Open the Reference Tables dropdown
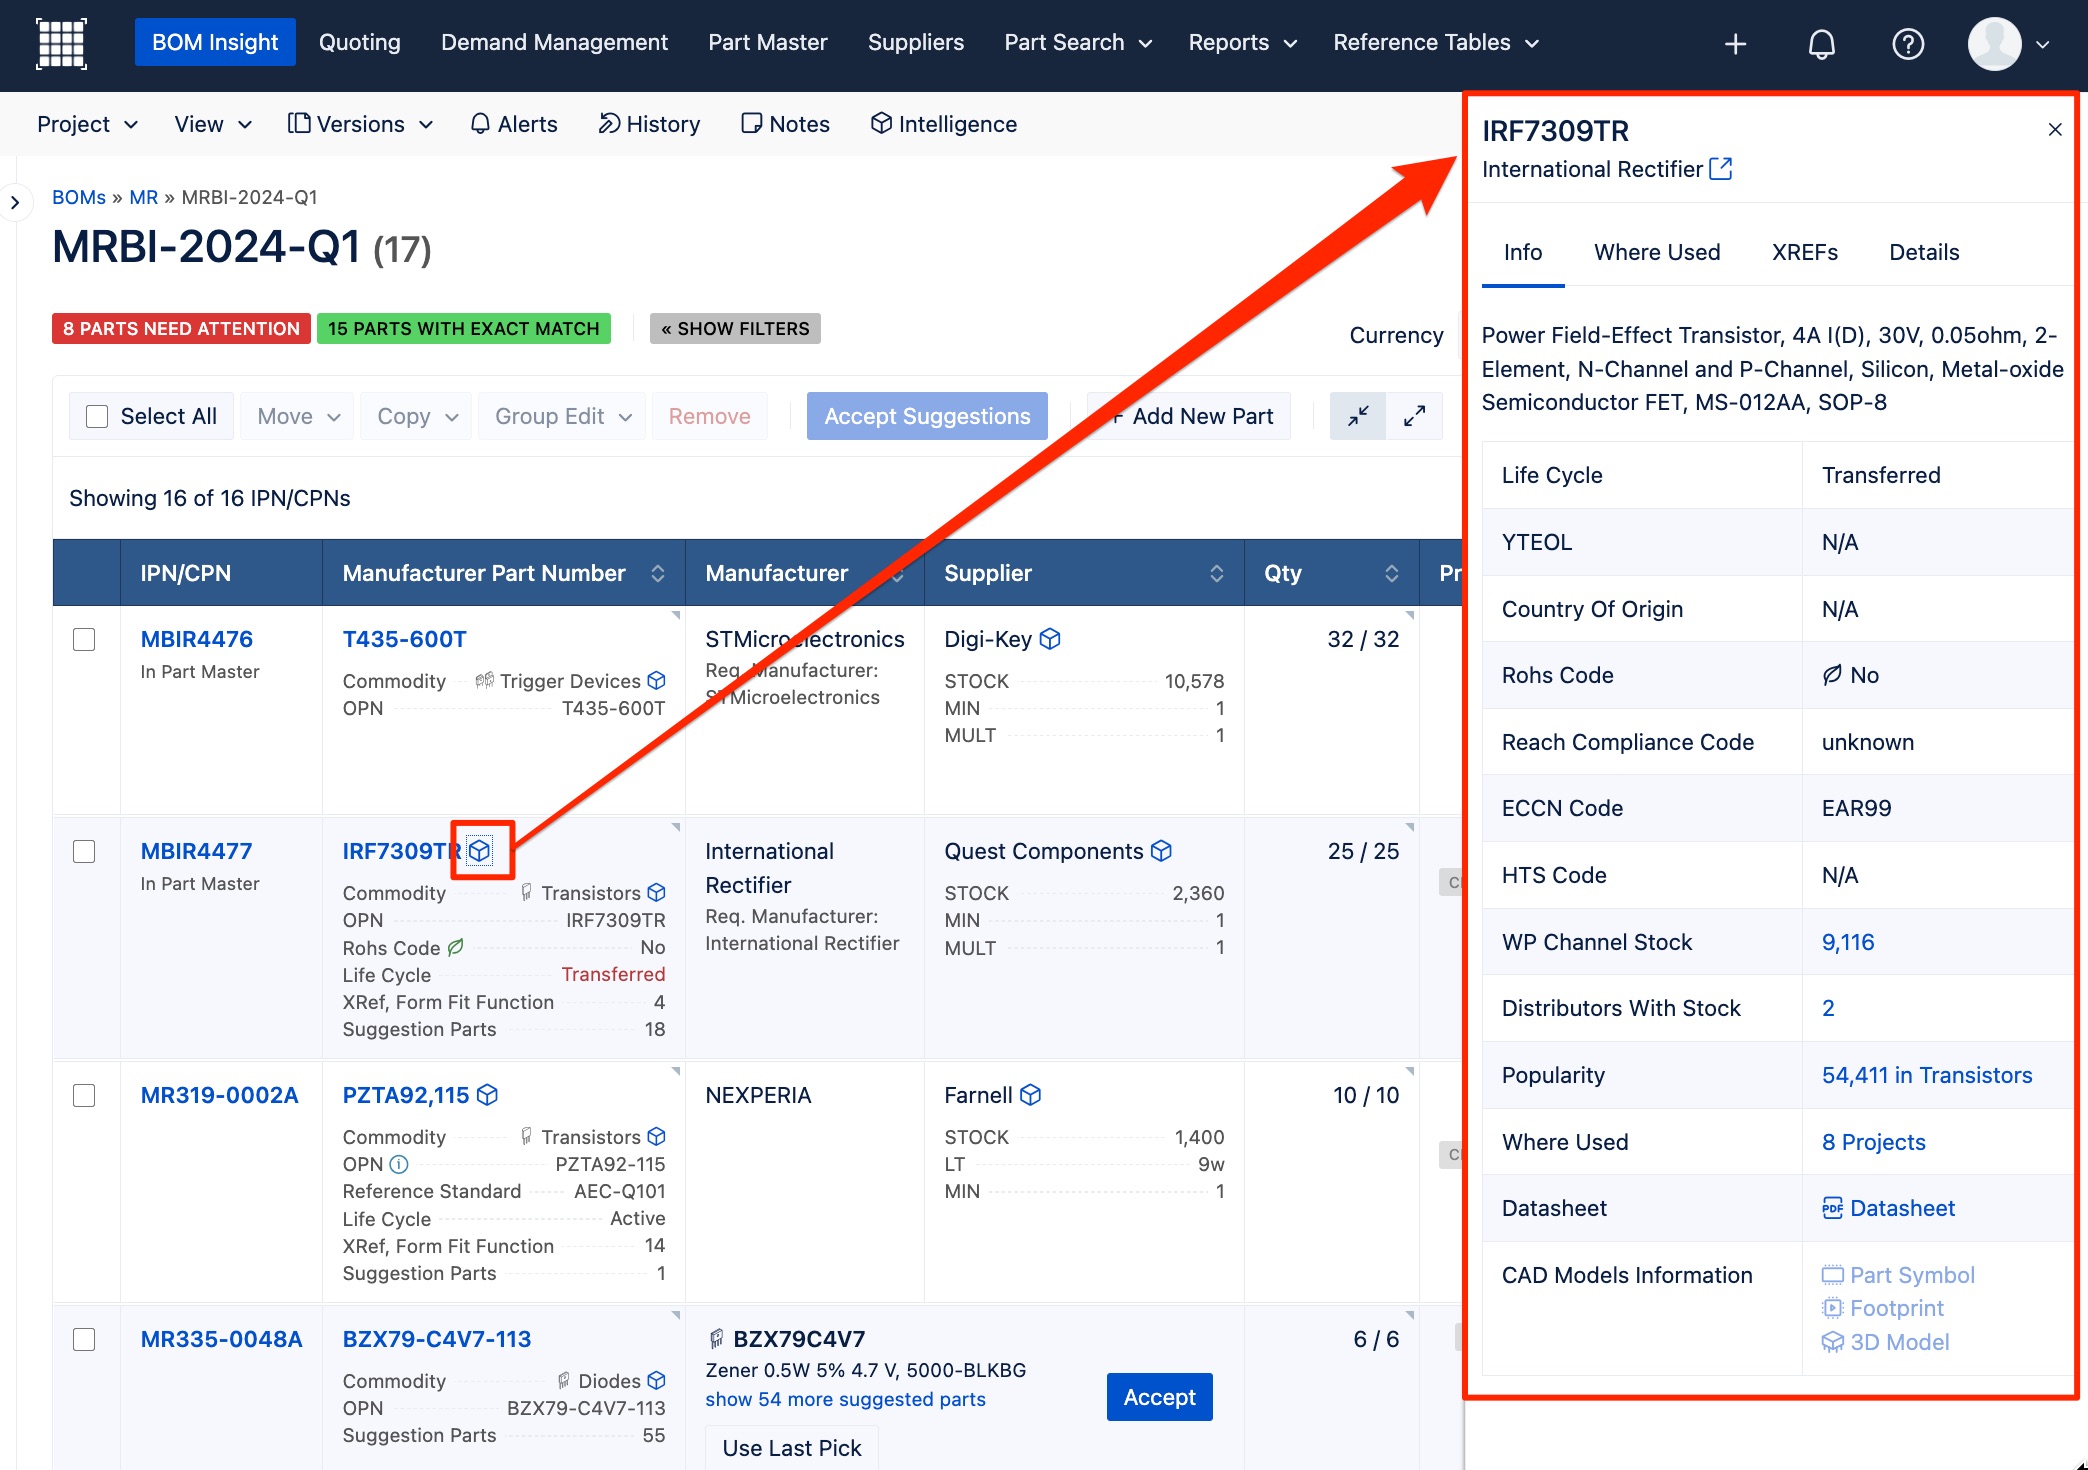 1436,43
